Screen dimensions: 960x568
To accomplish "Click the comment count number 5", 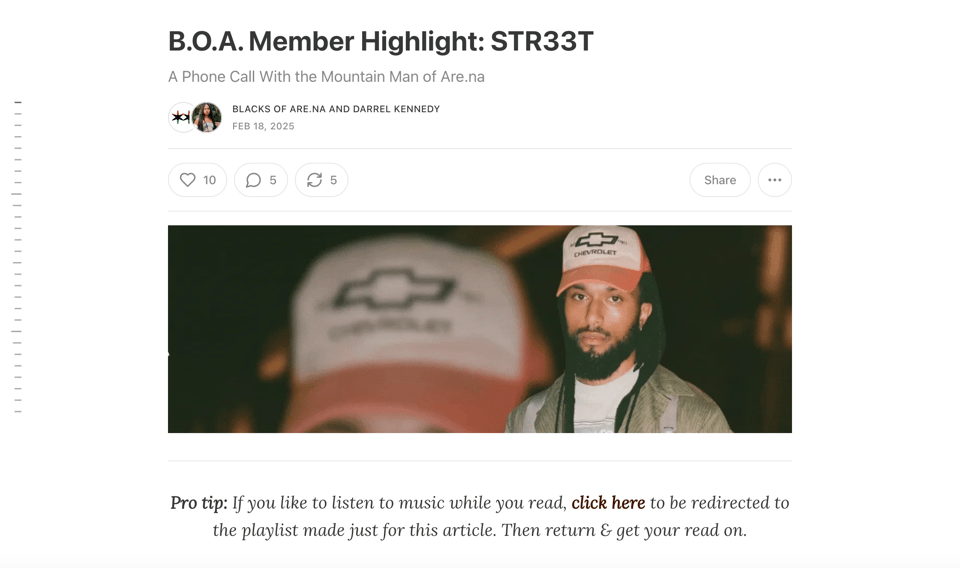I will click(x=273, y=180).
